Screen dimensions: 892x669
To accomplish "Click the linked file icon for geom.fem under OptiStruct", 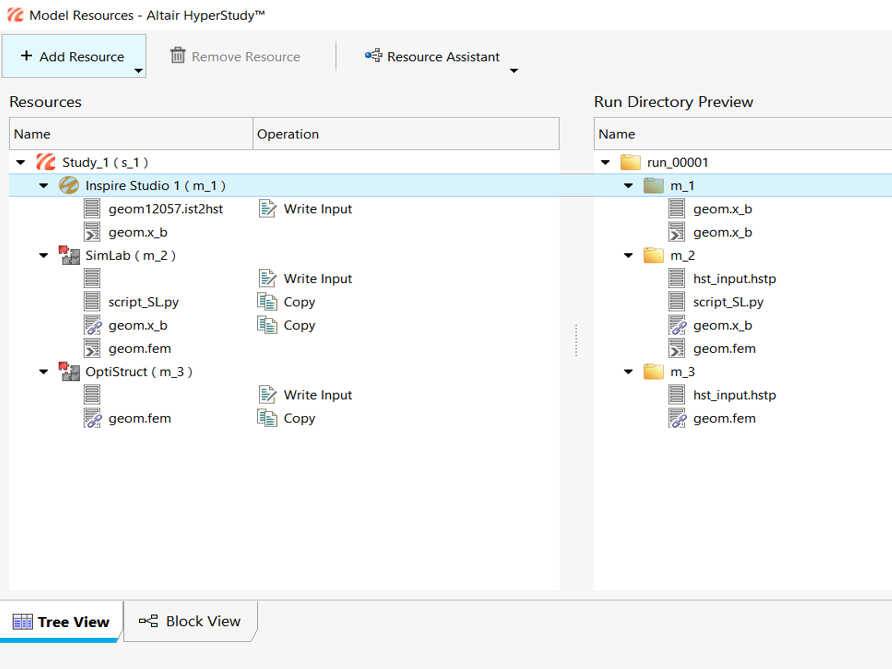I will point(92,418).
